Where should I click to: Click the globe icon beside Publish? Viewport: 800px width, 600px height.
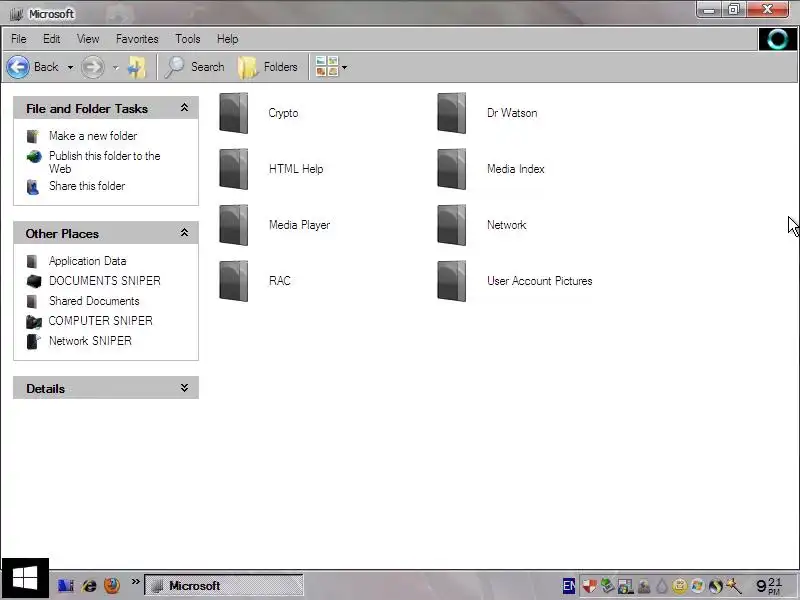34,156
